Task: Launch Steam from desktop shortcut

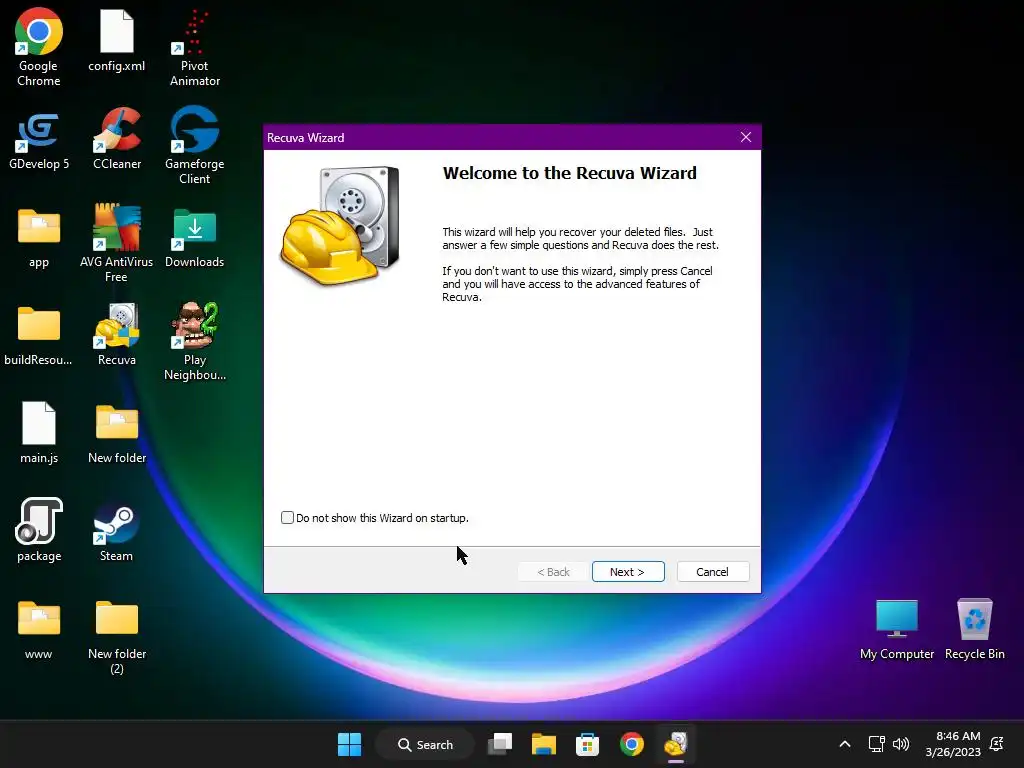Action: point(116,532)
